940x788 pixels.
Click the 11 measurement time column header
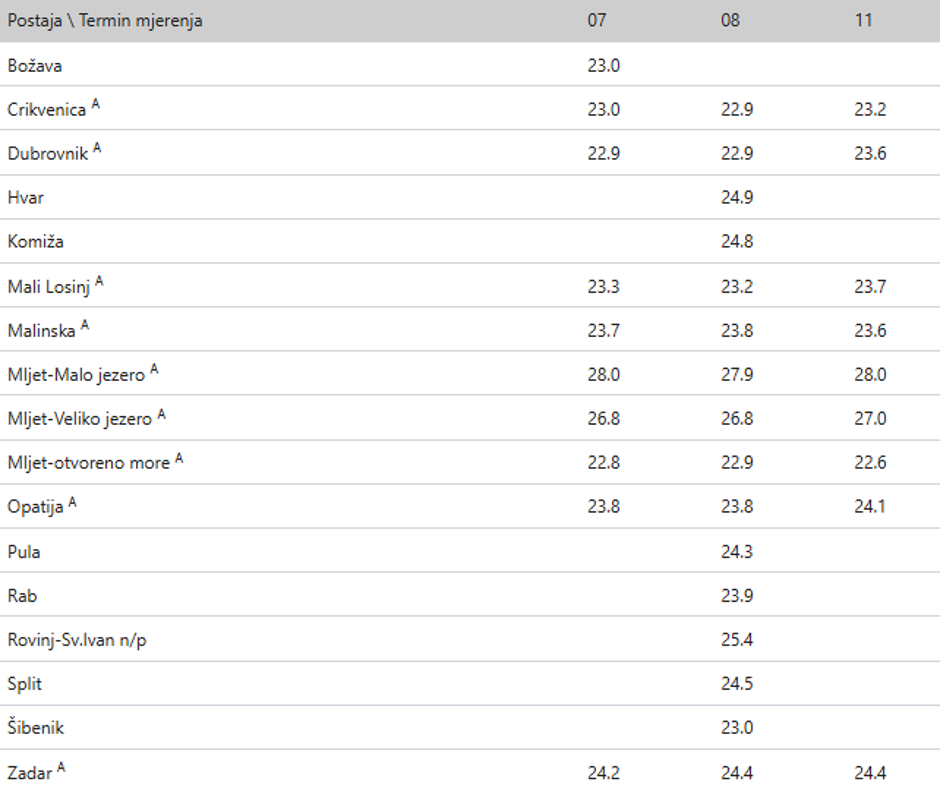click(863, 20)
